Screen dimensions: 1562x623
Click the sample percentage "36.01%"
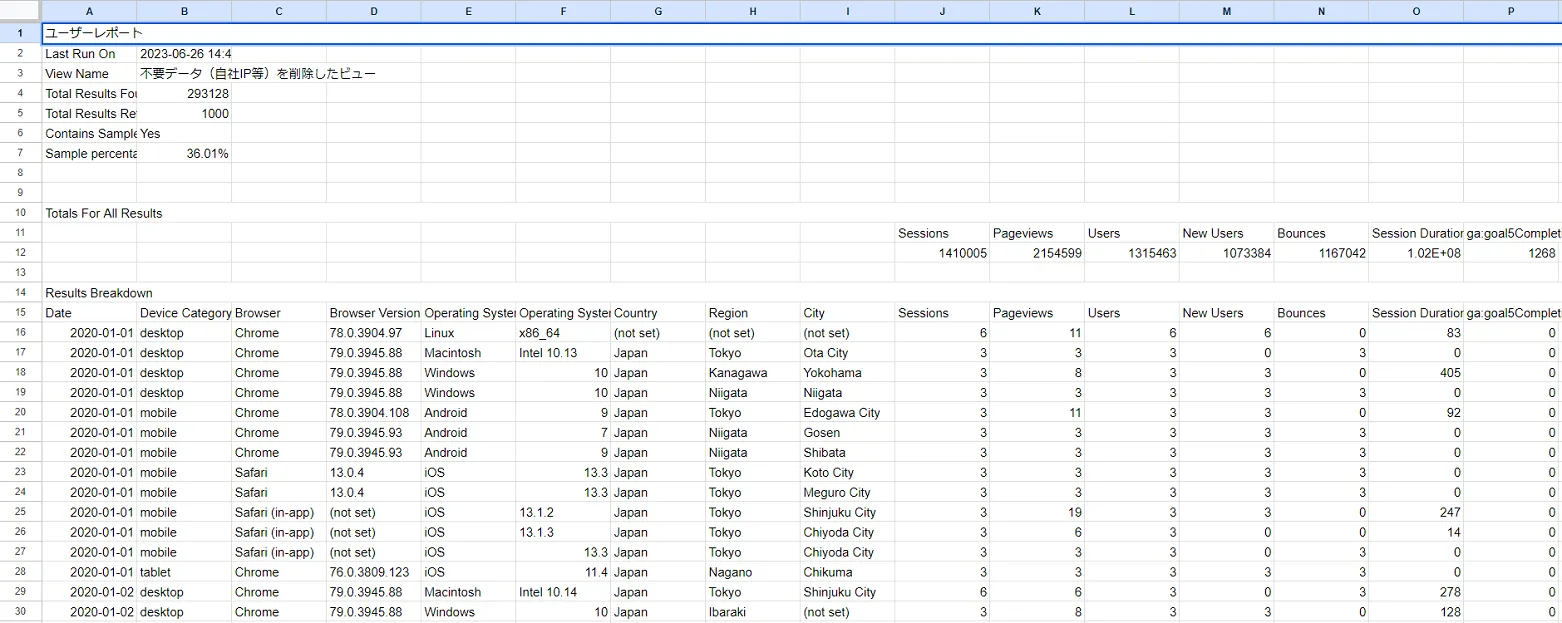point(183,153)
